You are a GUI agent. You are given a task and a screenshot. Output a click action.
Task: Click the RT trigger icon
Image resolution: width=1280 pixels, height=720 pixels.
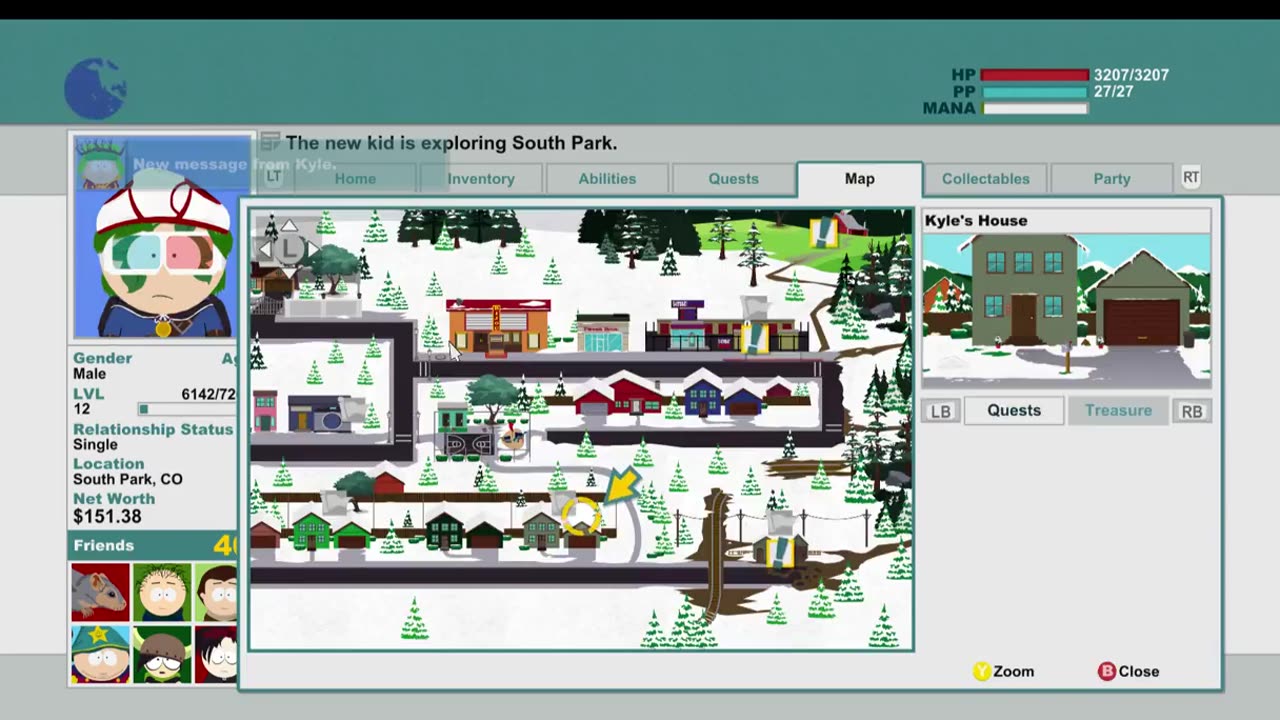[1190, 177]
